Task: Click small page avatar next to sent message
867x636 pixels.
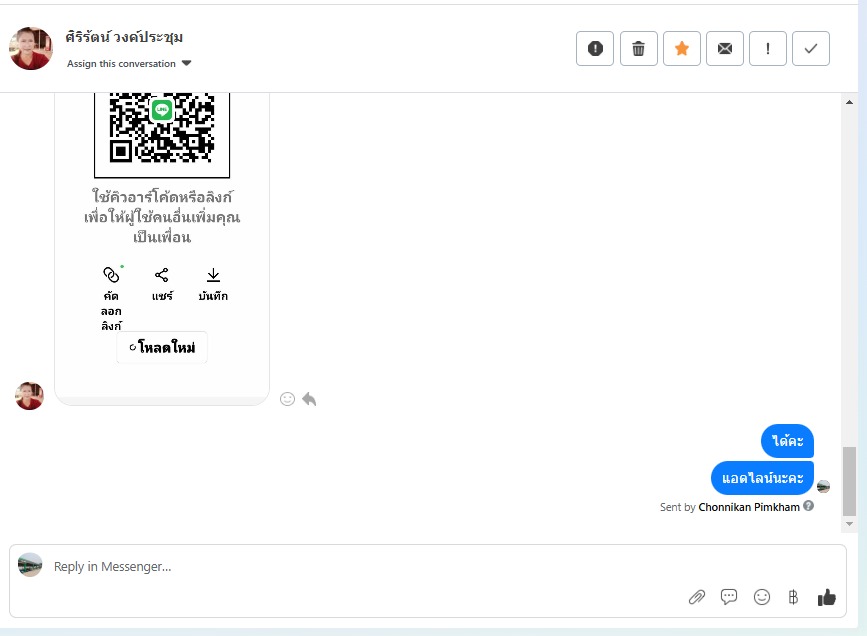Action: 823,486
